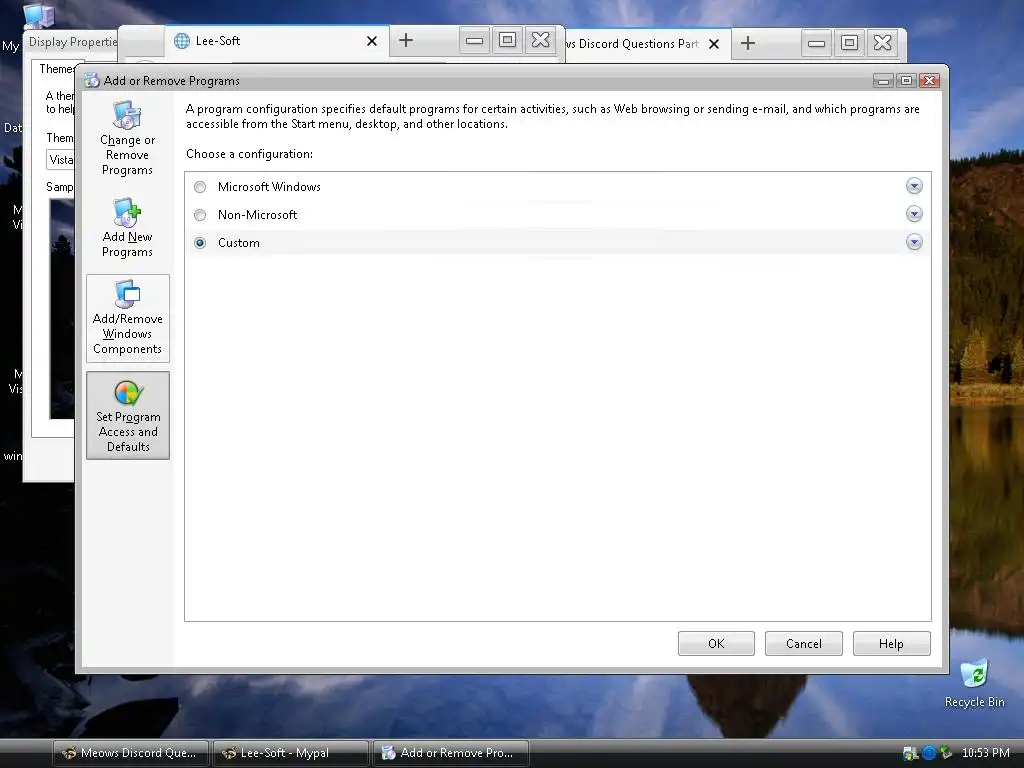Open Change or Remove Programs section
Image resolution: width=1024 pixels, height=768 pixels.
coord(127,138)
